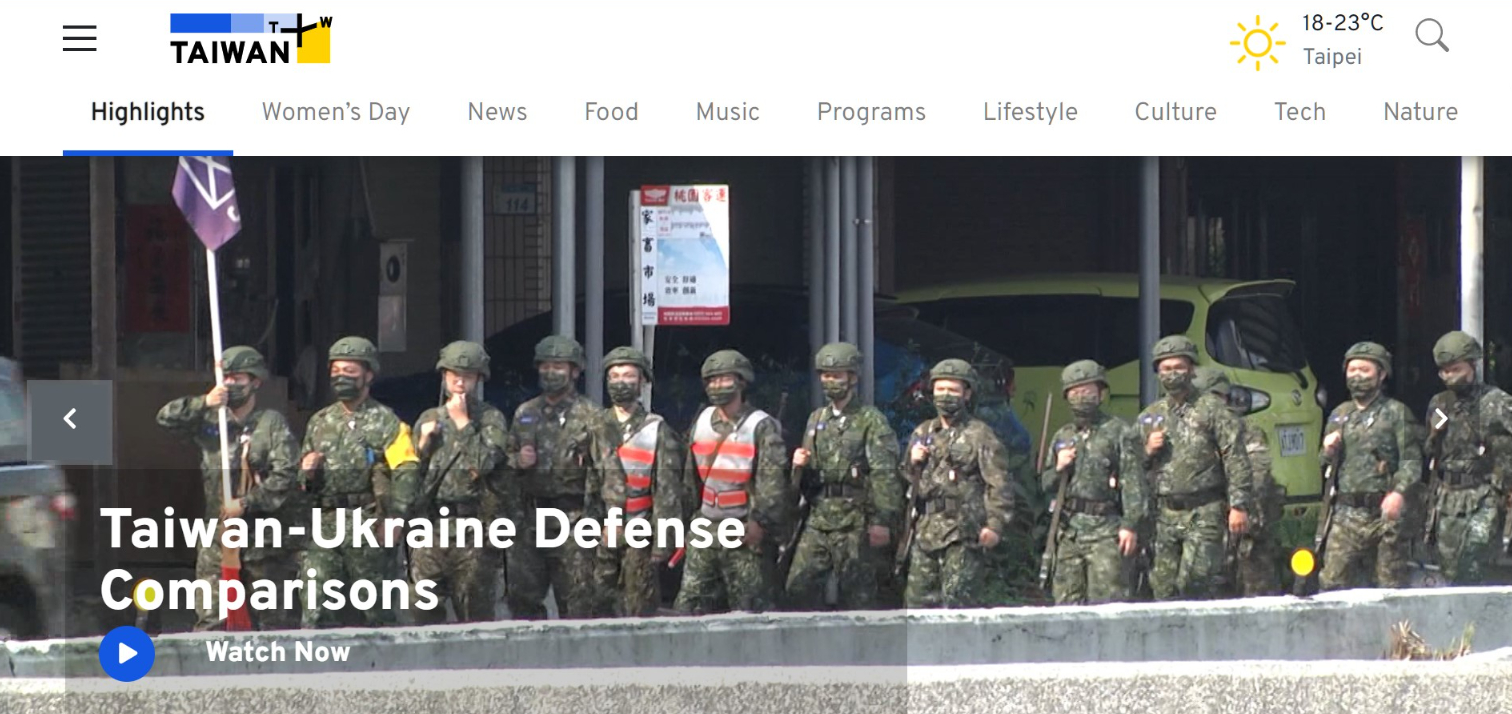Viewport: 1512px width, 714px height.
Task: Go to the Food section
Action: tap(611, 112)
